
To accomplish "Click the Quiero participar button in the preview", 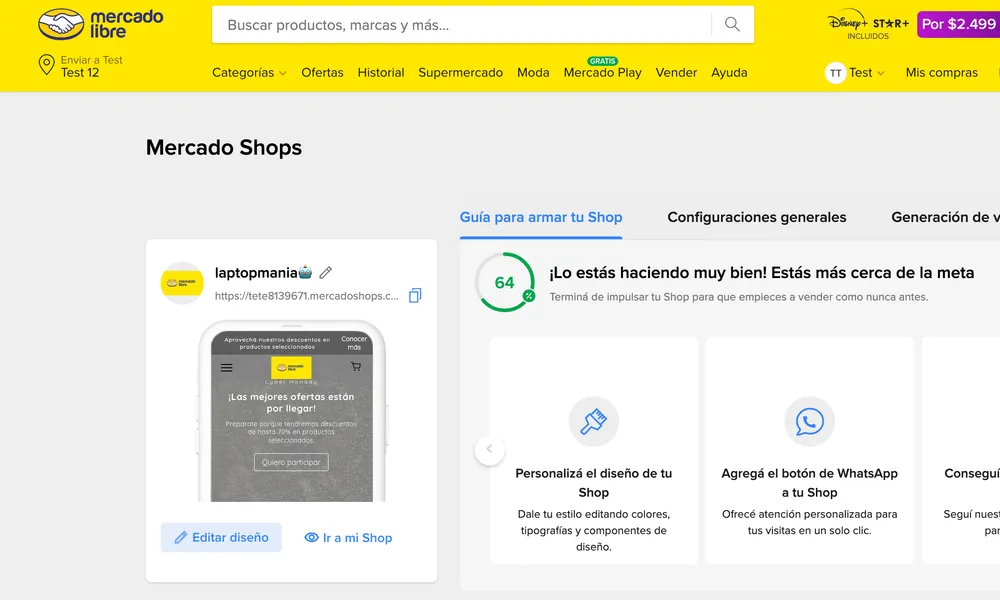I will (x=291, y=462).
